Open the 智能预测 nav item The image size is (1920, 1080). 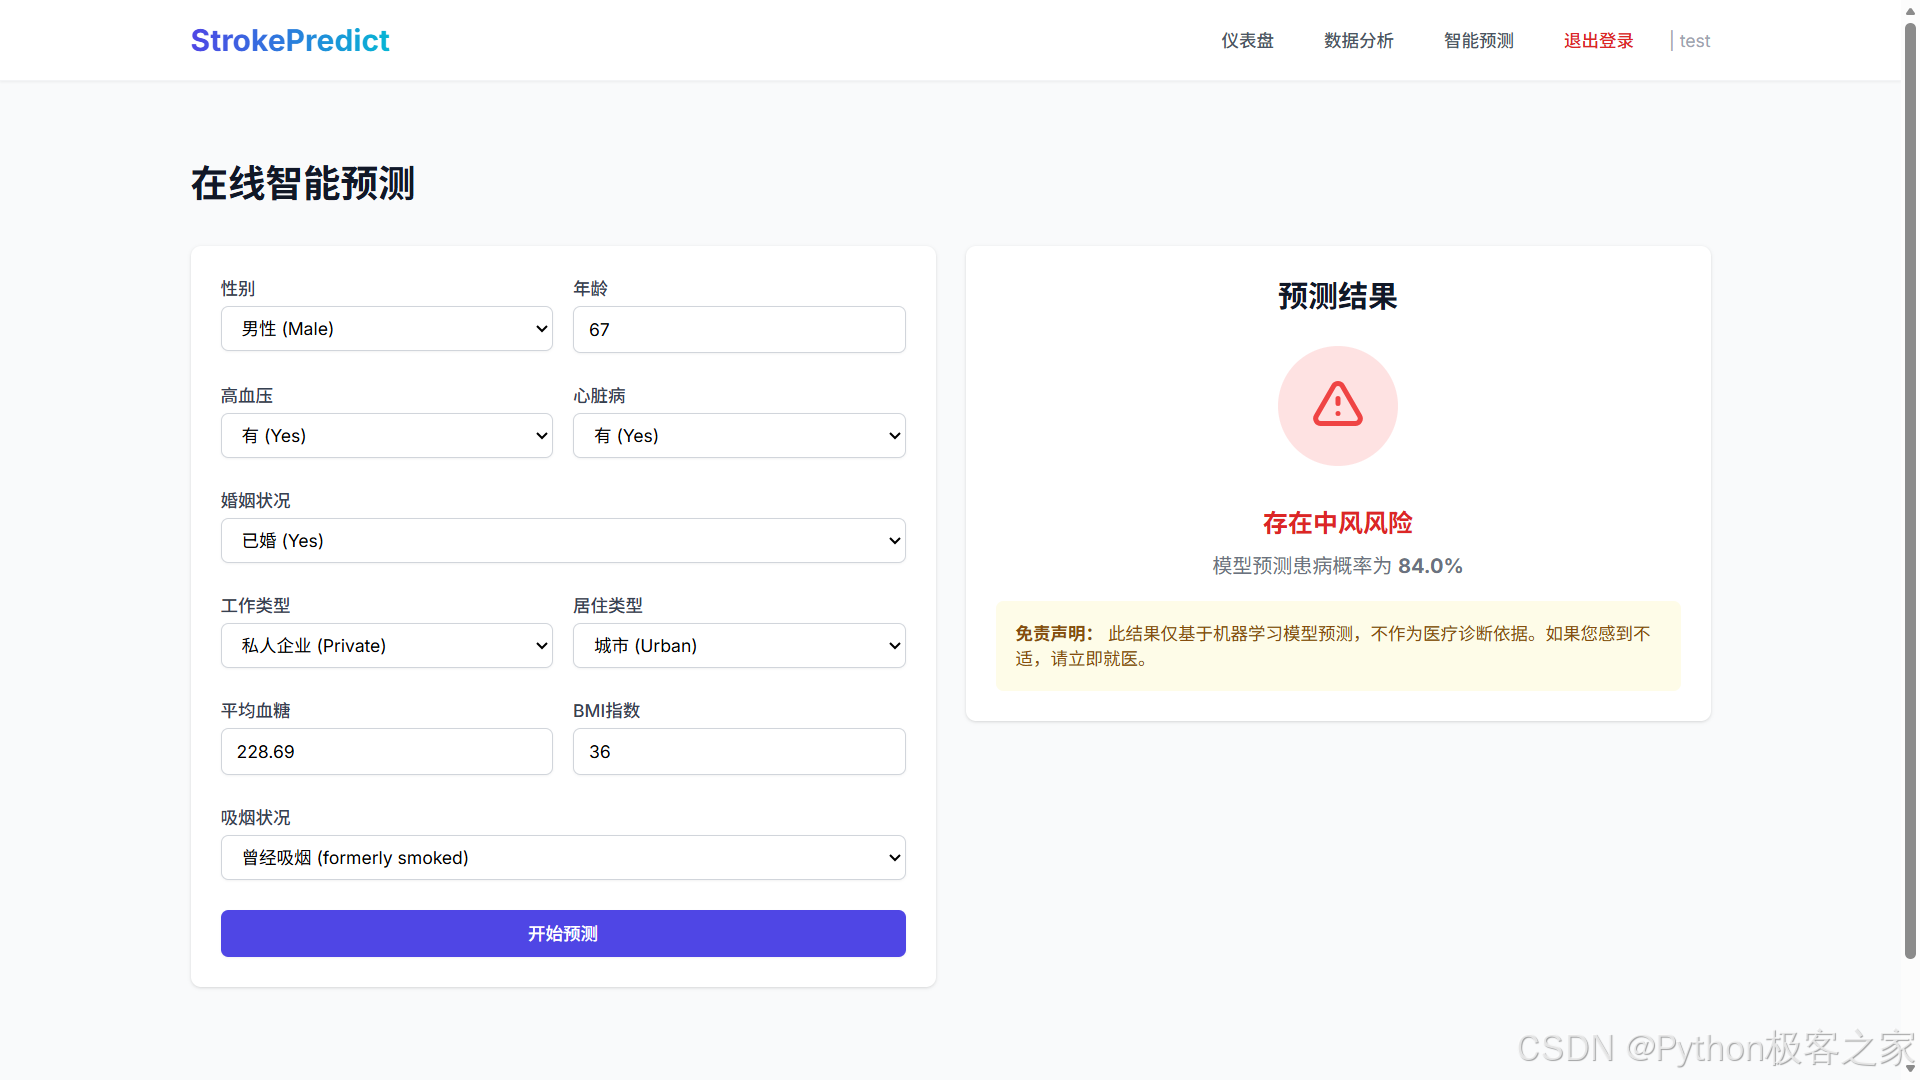pyautogui.click(x=1478, y=41)
